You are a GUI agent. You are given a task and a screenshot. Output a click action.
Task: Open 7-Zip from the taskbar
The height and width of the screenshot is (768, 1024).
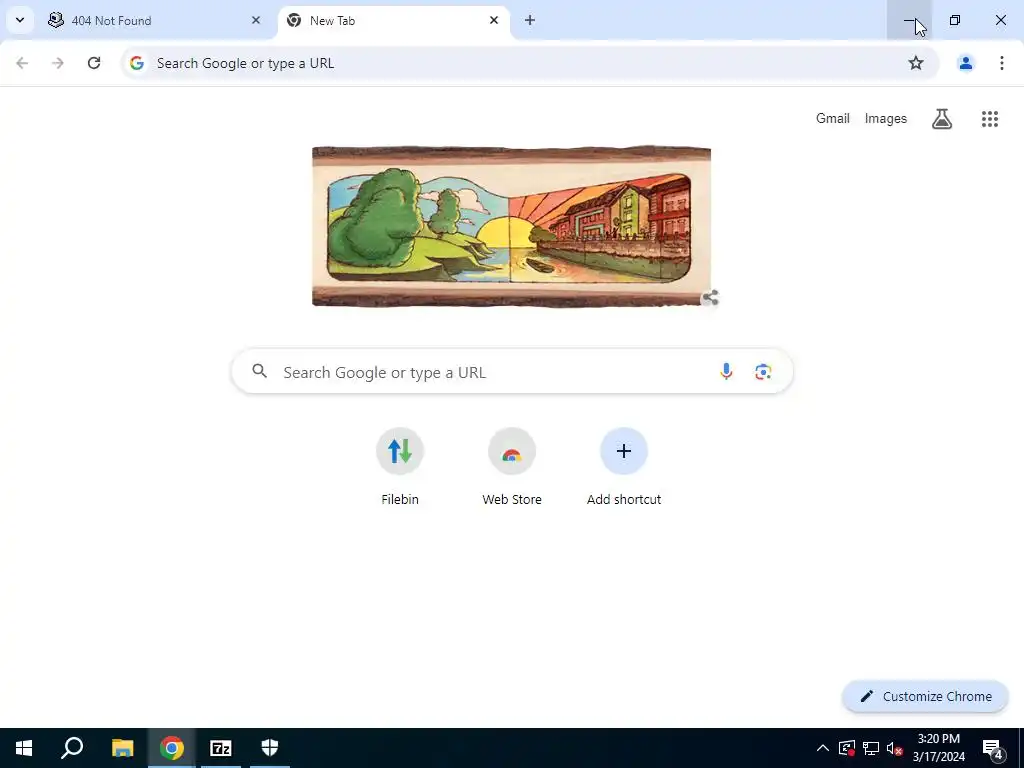tap(221, 748)
